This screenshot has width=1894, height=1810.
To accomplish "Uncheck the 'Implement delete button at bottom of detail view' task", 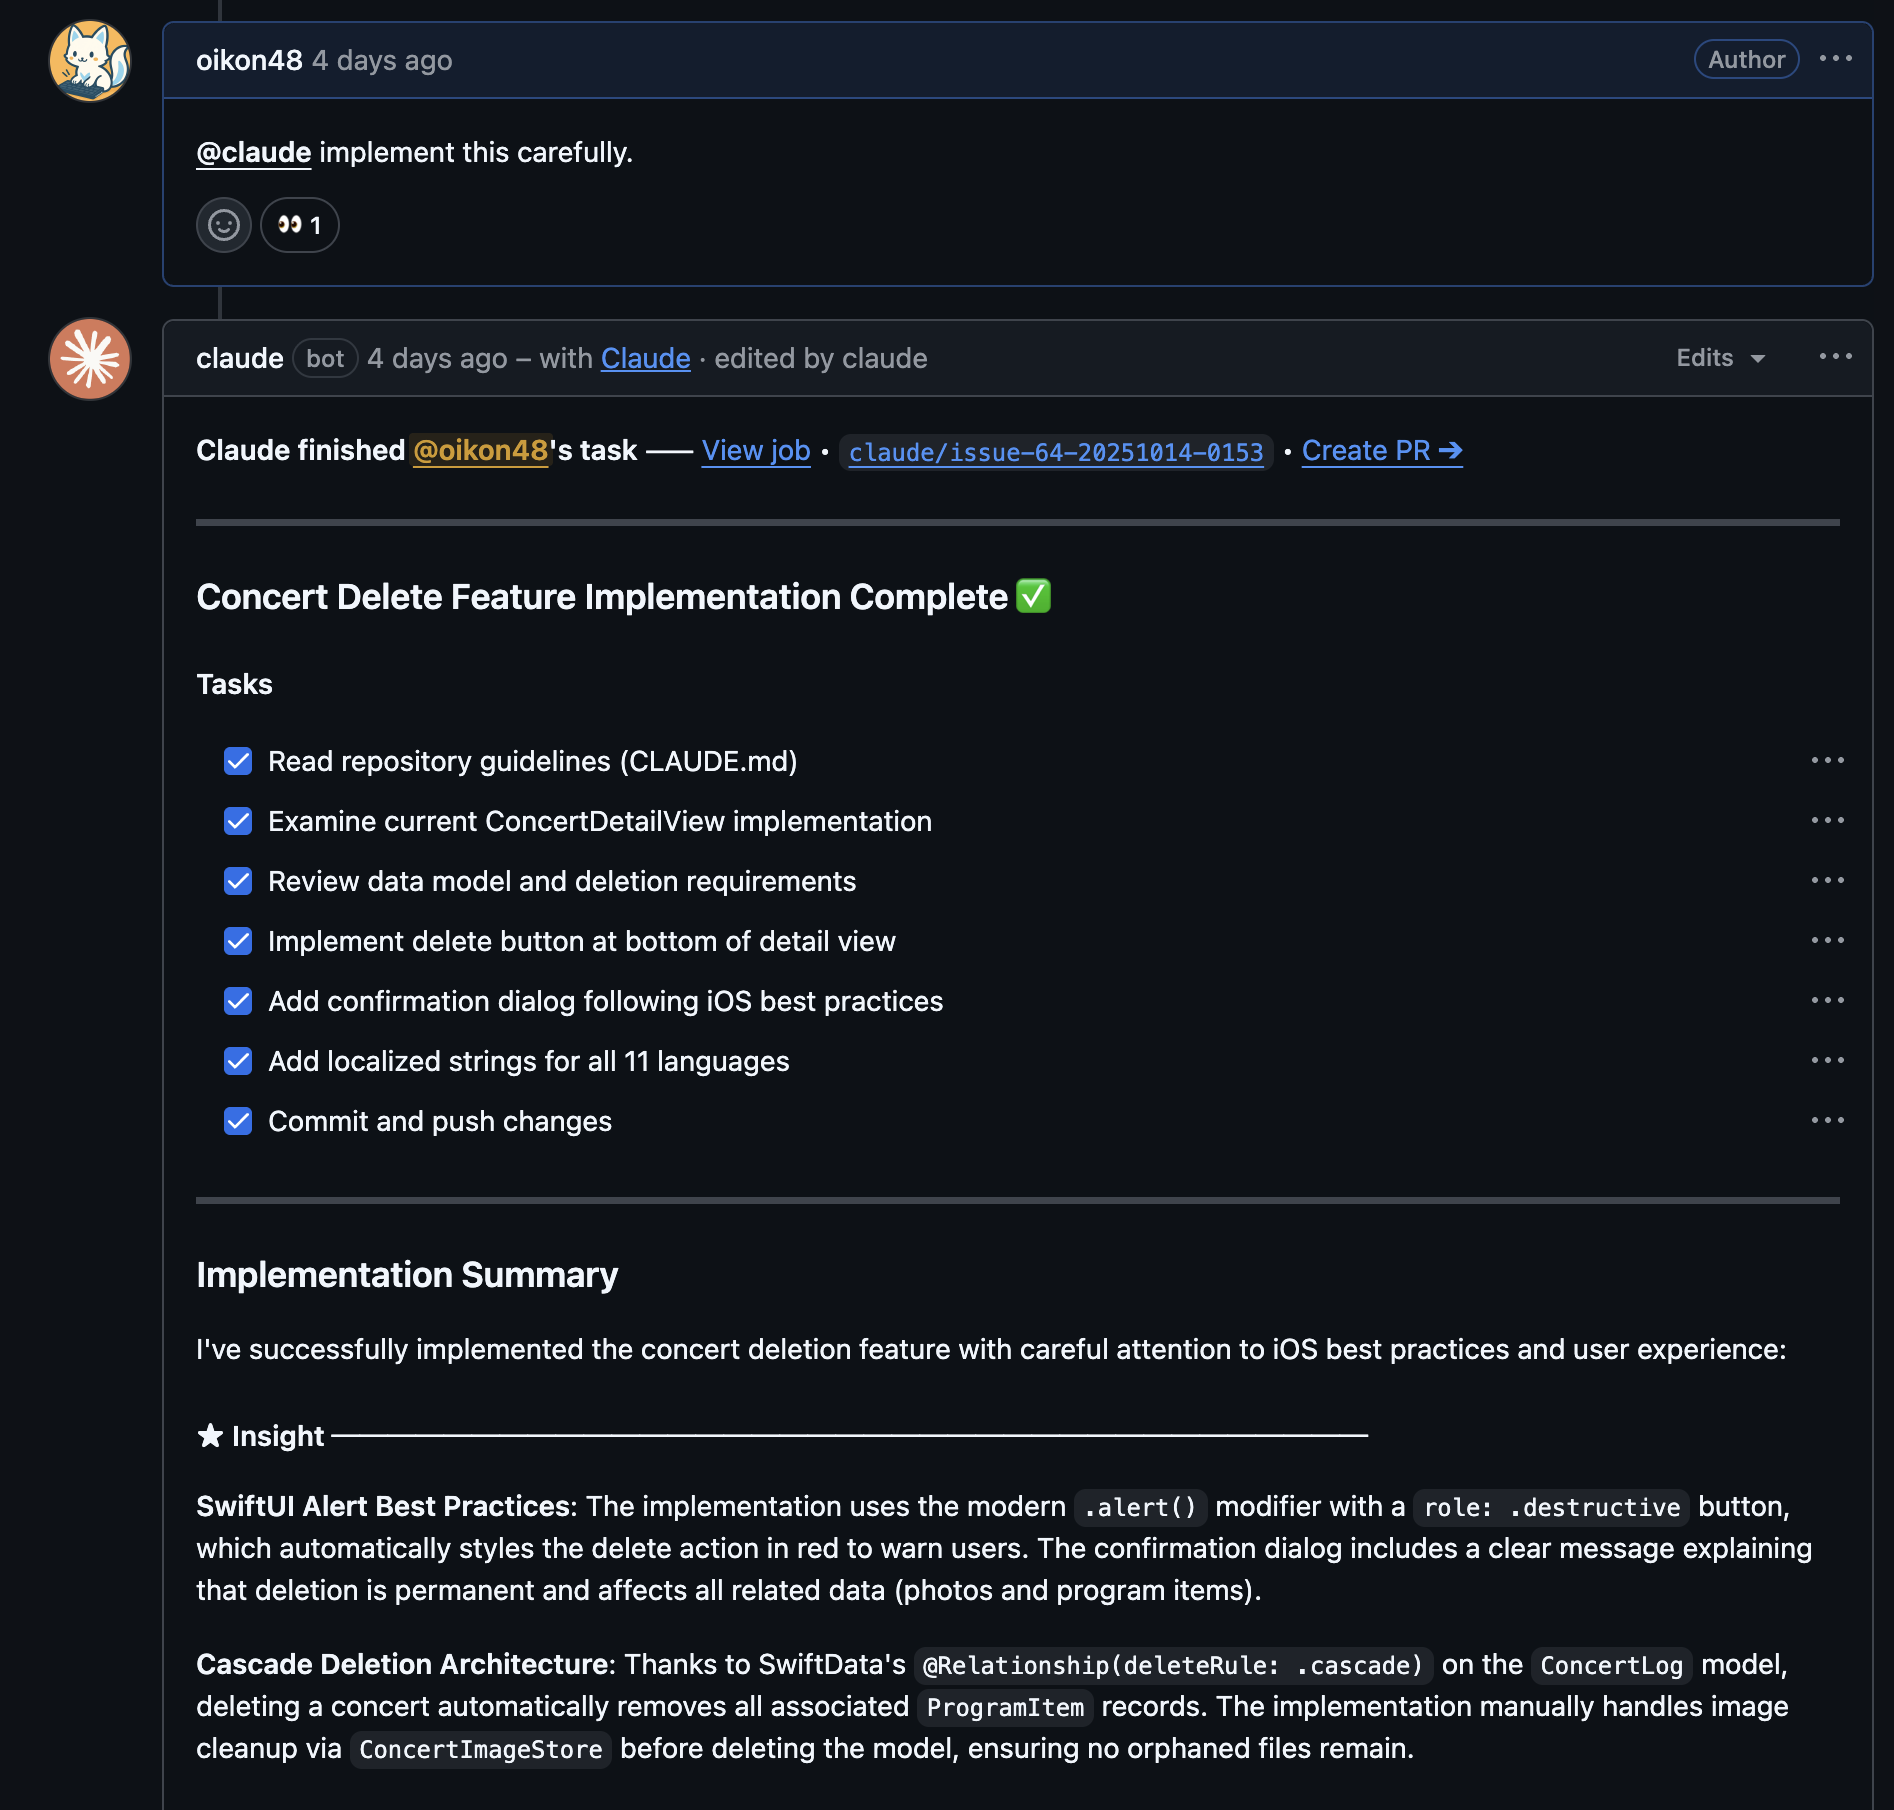I will 237,941.
